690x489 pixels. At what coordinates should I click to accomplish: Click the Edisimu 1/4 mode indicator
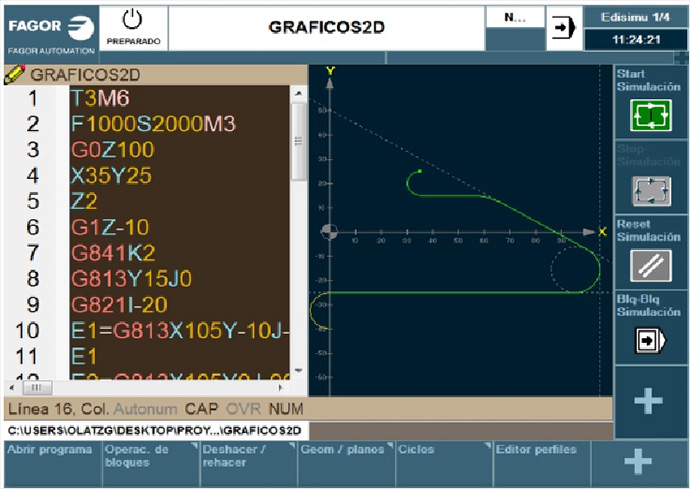[x=635, y=18]
